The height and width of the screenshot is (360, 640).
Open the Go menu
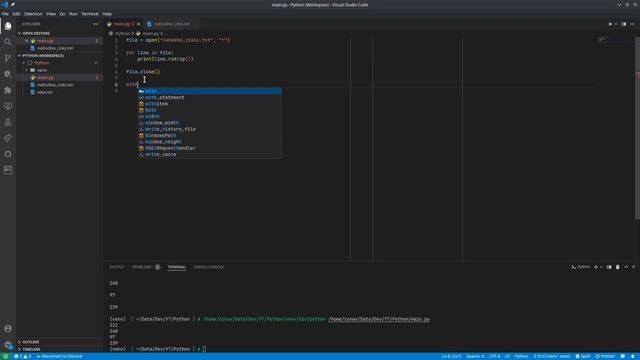[x=62, y=14]
